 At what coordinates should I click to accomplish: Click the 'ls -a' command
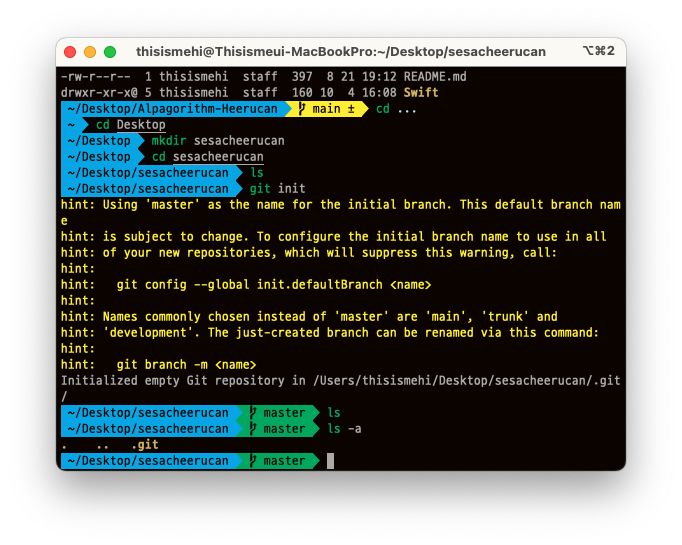(344, 429)
